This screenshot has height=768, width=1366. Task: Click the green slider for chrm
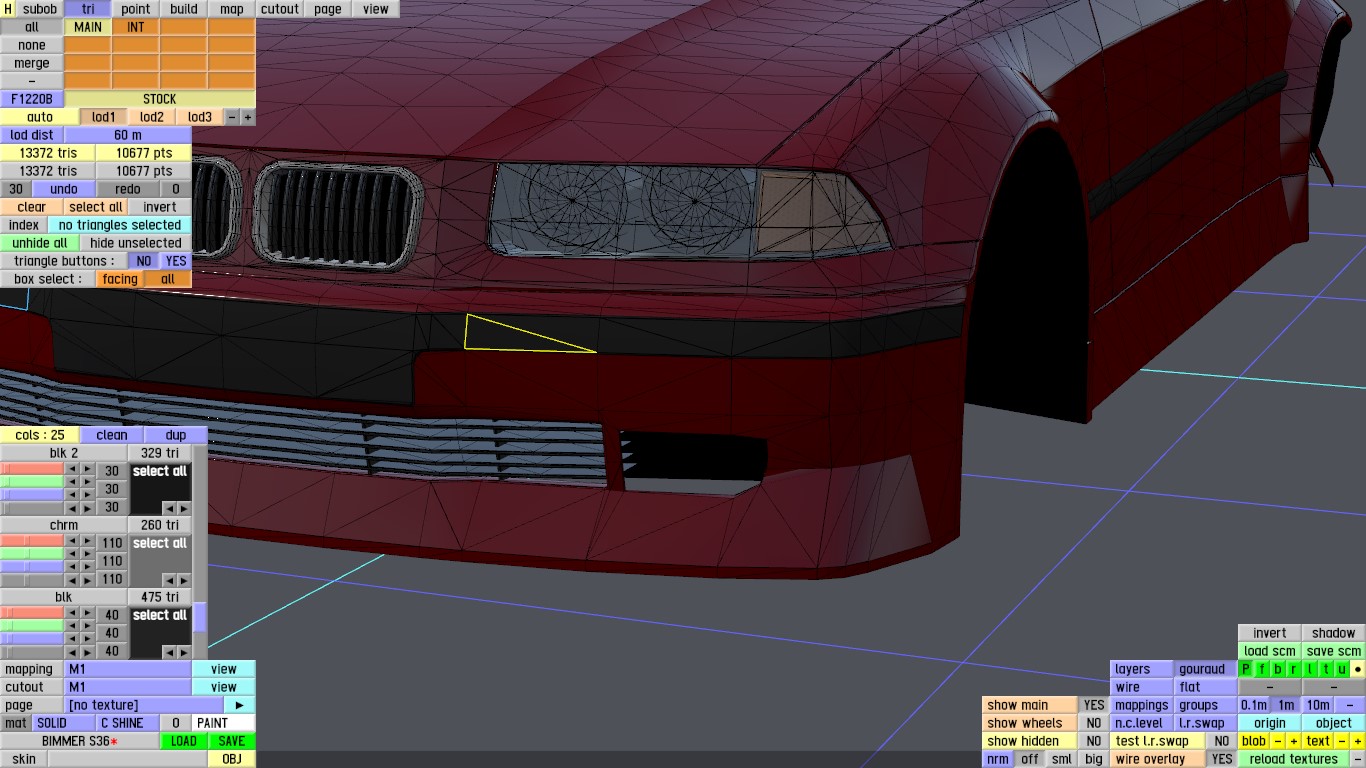(32, 553)
